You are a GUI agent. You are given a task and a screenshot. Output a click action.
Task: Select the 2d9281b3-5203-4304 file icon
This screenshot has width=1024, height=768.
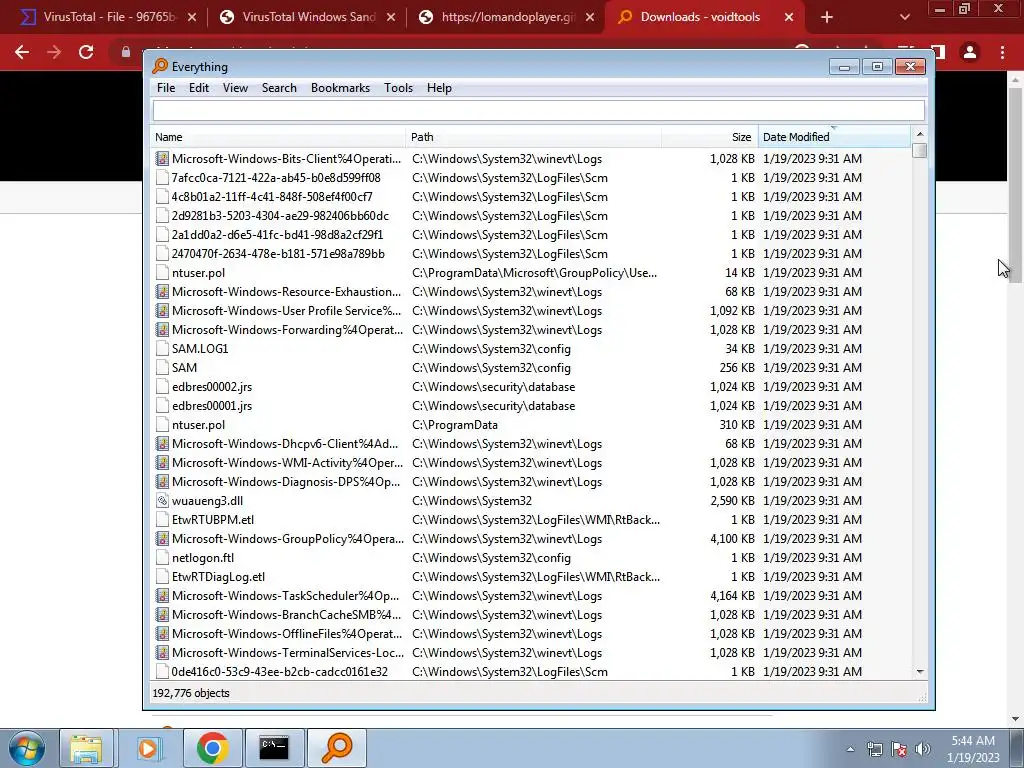point(162,216)
